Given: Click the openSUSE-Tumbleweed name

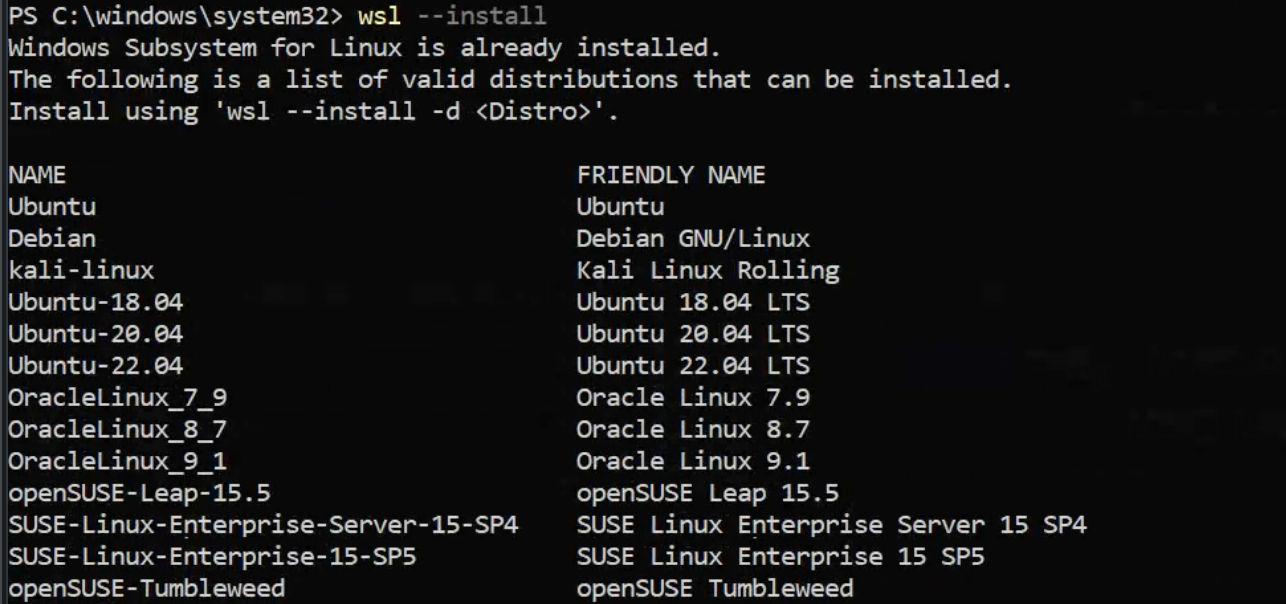Looking at the screenshot, I should tap(147, 588).
